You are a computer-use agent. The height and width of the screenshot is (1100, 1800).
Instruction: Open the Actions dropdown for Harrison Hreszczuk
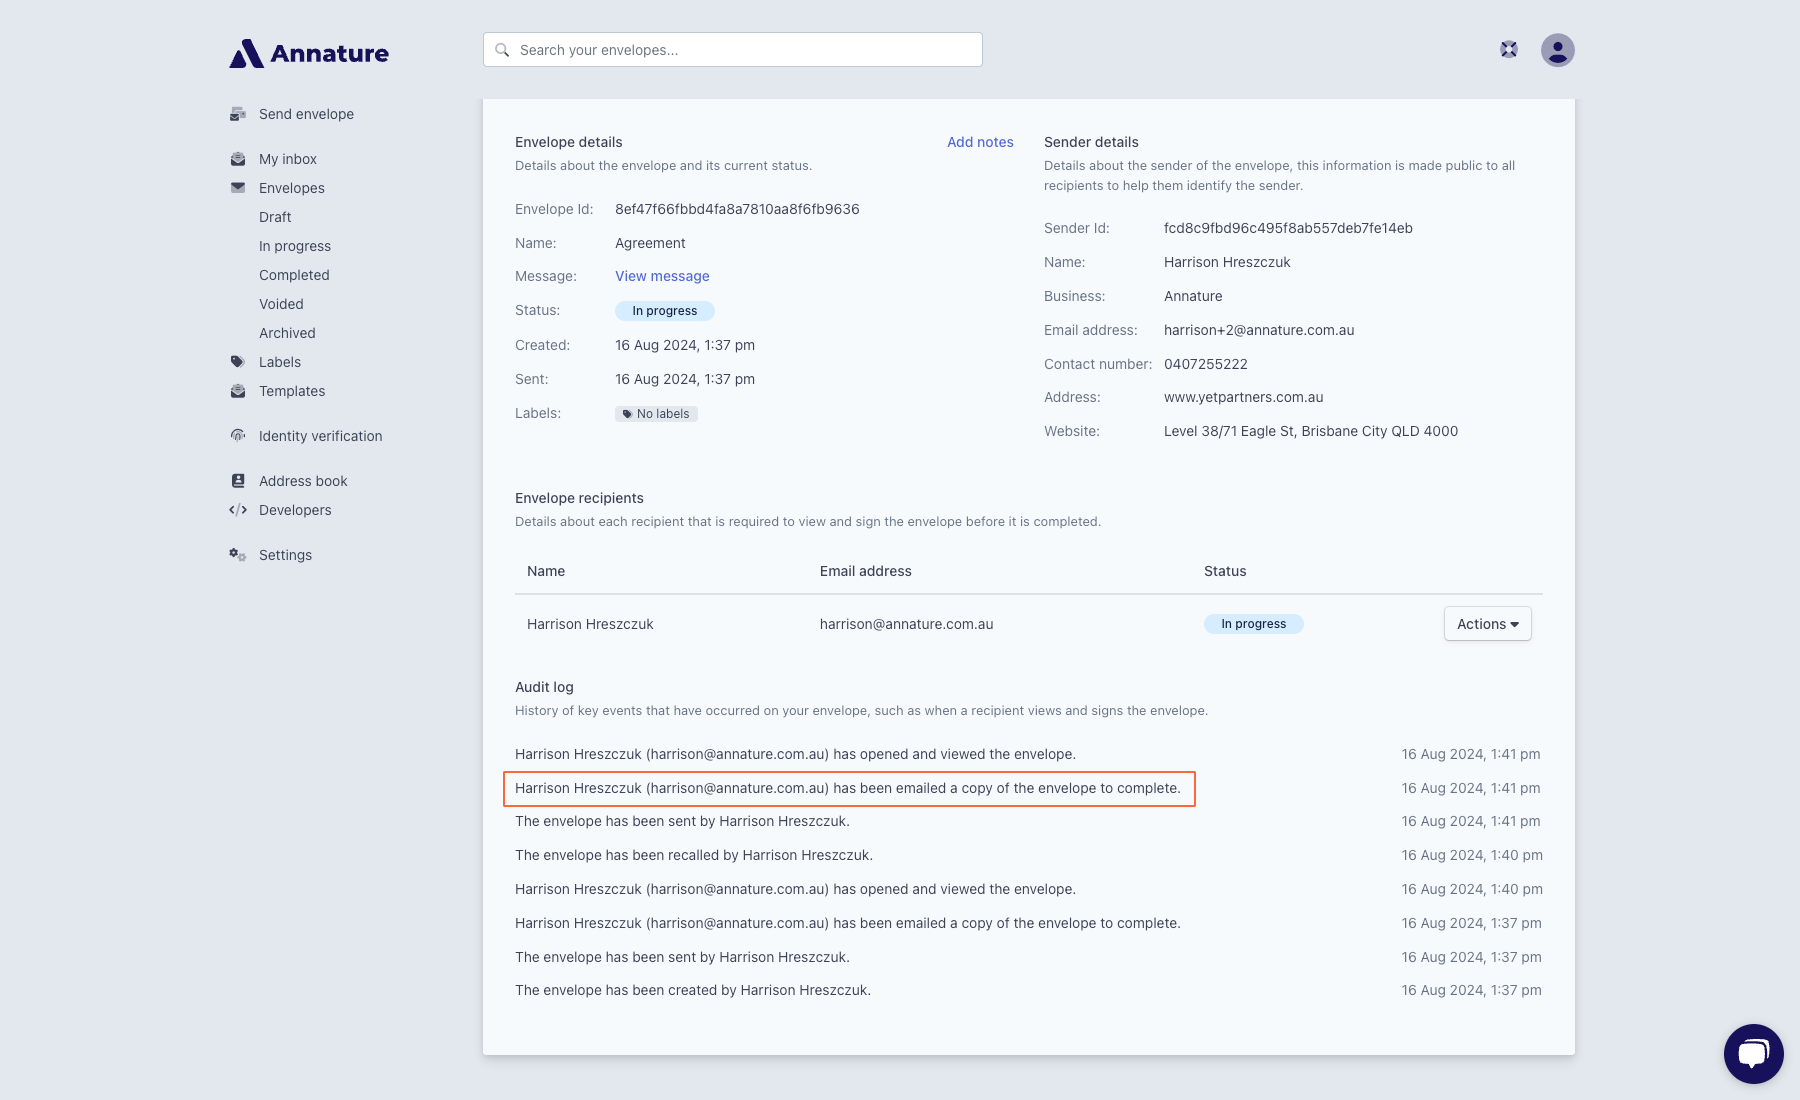(x=1487, y=623)
